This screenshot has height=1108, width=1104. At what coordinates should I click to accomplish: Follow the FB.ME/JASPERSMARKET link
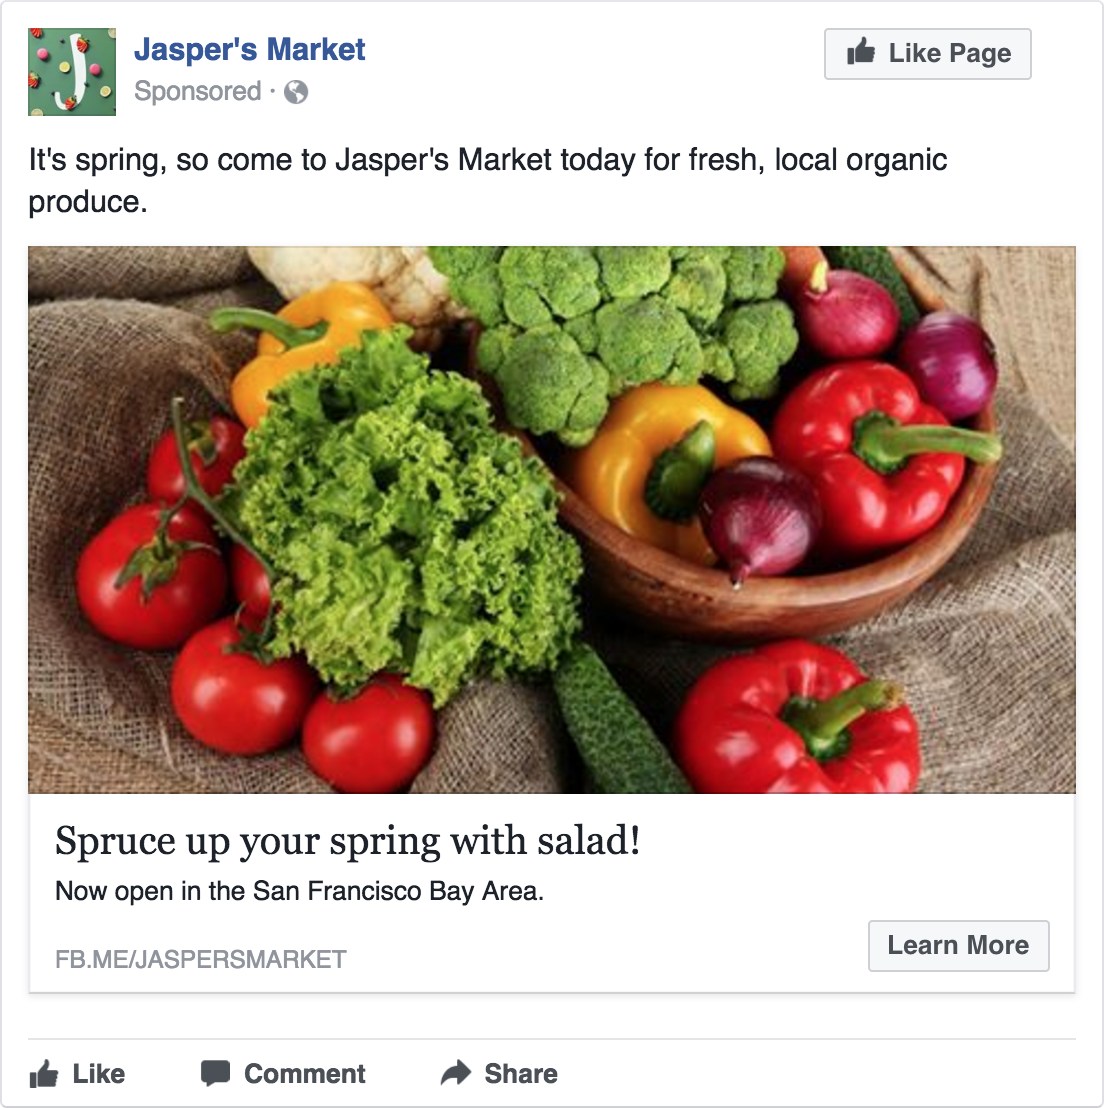(199, 958)
